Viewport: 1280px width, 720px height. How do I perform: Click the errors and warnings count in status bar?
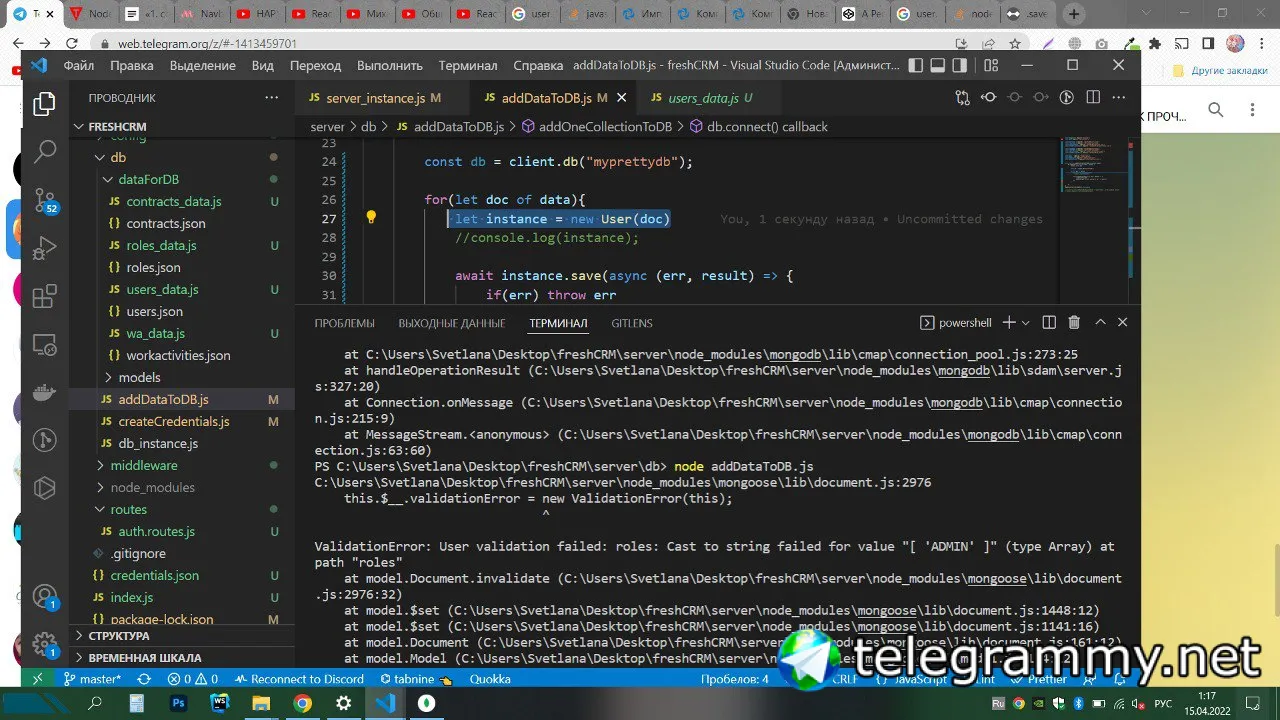[x=192, y=679]
